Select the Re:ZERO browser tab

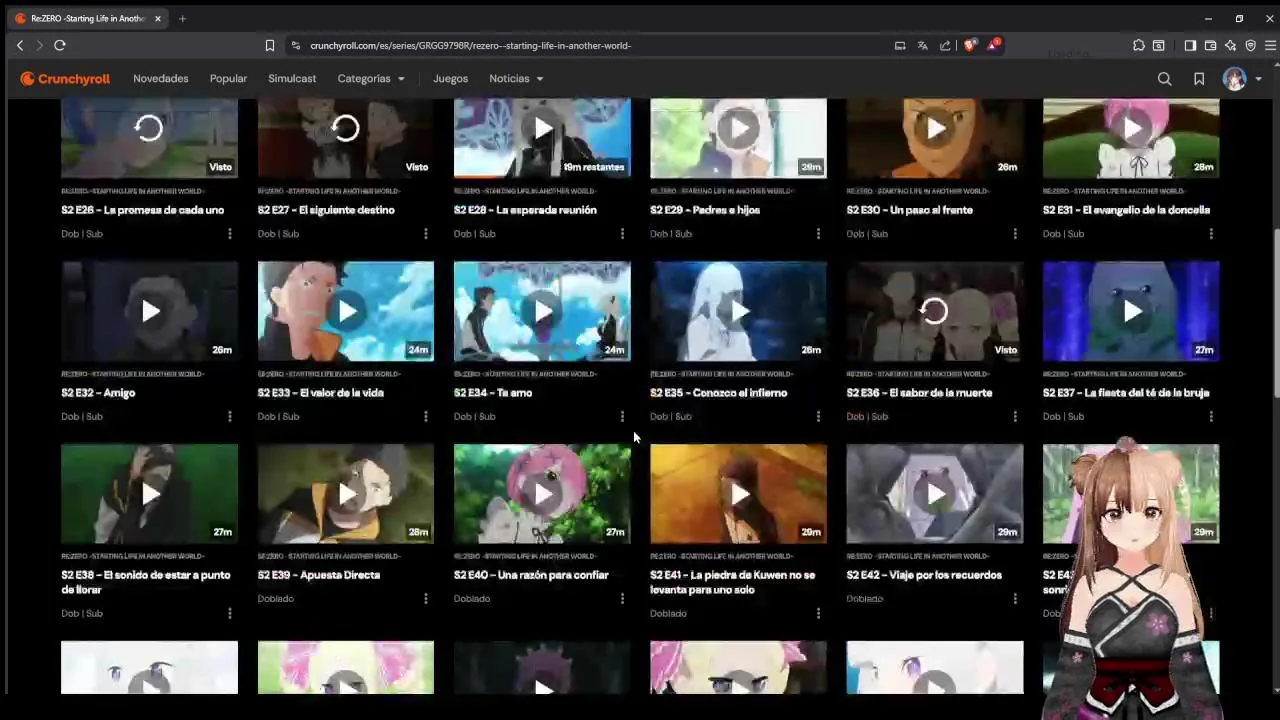point(88,18)
